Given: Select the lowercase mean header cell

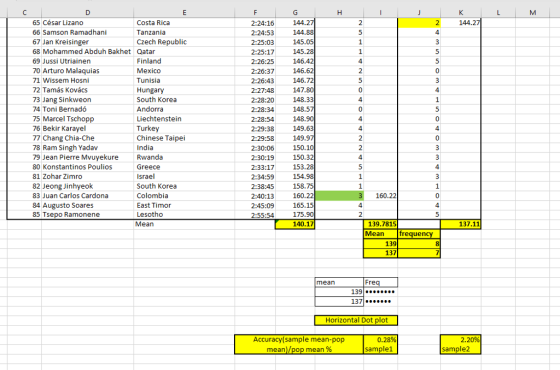Looking at the screenshot, I should [339, 282].
